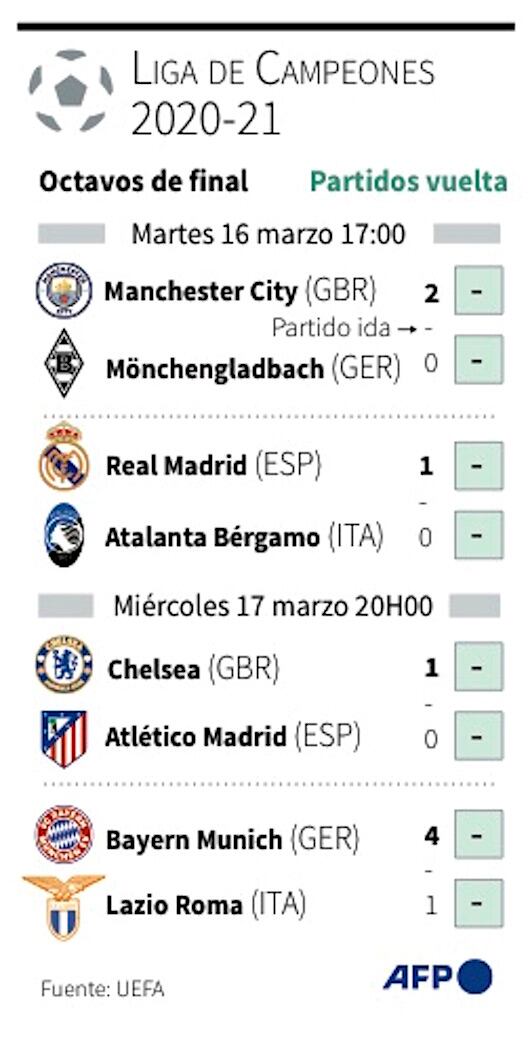530x1049 pixels.
Task: Click the Chelsea club crest
Action: tap(64, 664)
